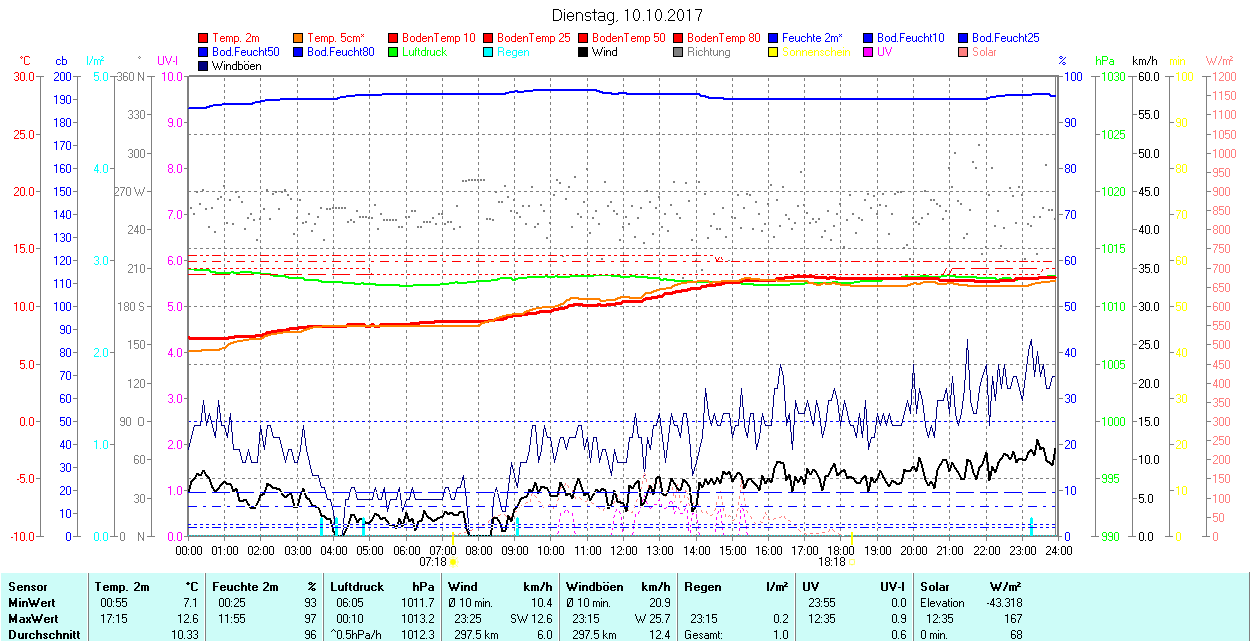Click the '24:00' label on time axis
This screenshot has height=641, width=1250.
[1059, 550]
